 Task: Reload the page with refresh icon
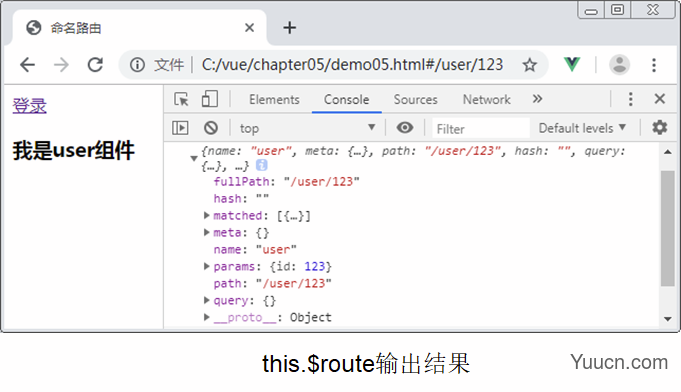click(x=95, y=65)
